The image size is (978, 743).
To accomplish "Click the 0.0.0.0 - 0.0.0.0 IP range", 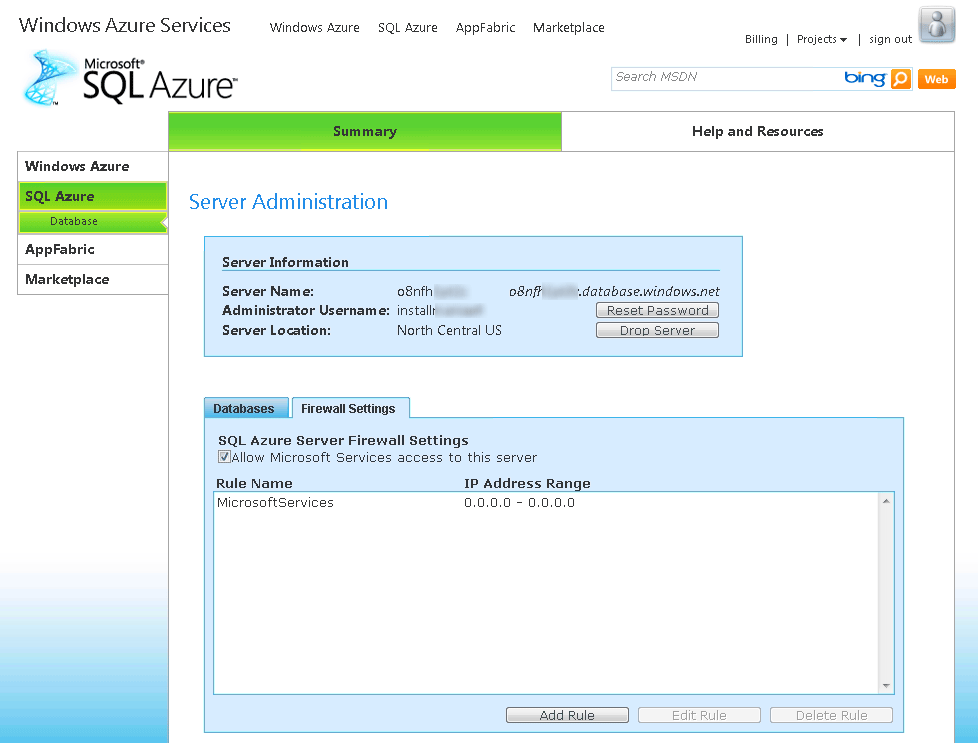I will [519, 503].
